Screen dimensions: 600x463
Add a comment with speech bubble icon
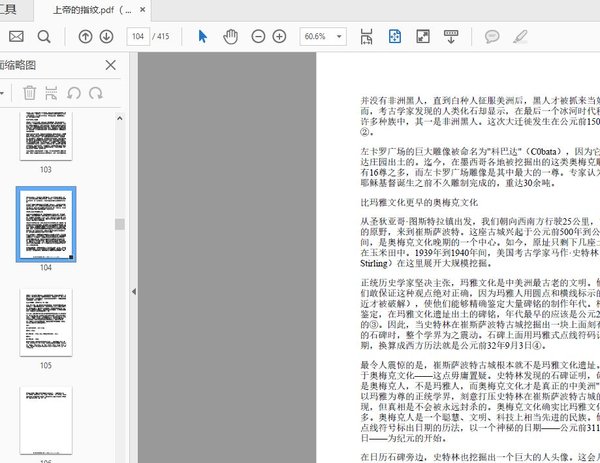click(x=492, y=36)
